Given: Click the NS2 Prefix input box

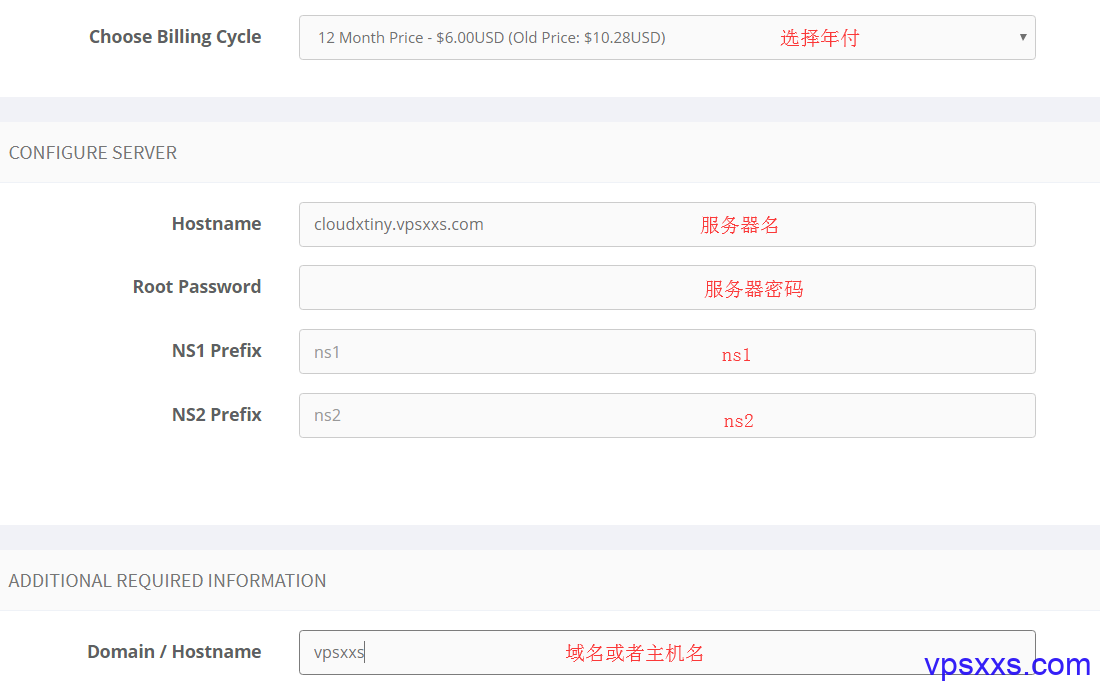Looking at the screenshot, I should pos(667,415).
